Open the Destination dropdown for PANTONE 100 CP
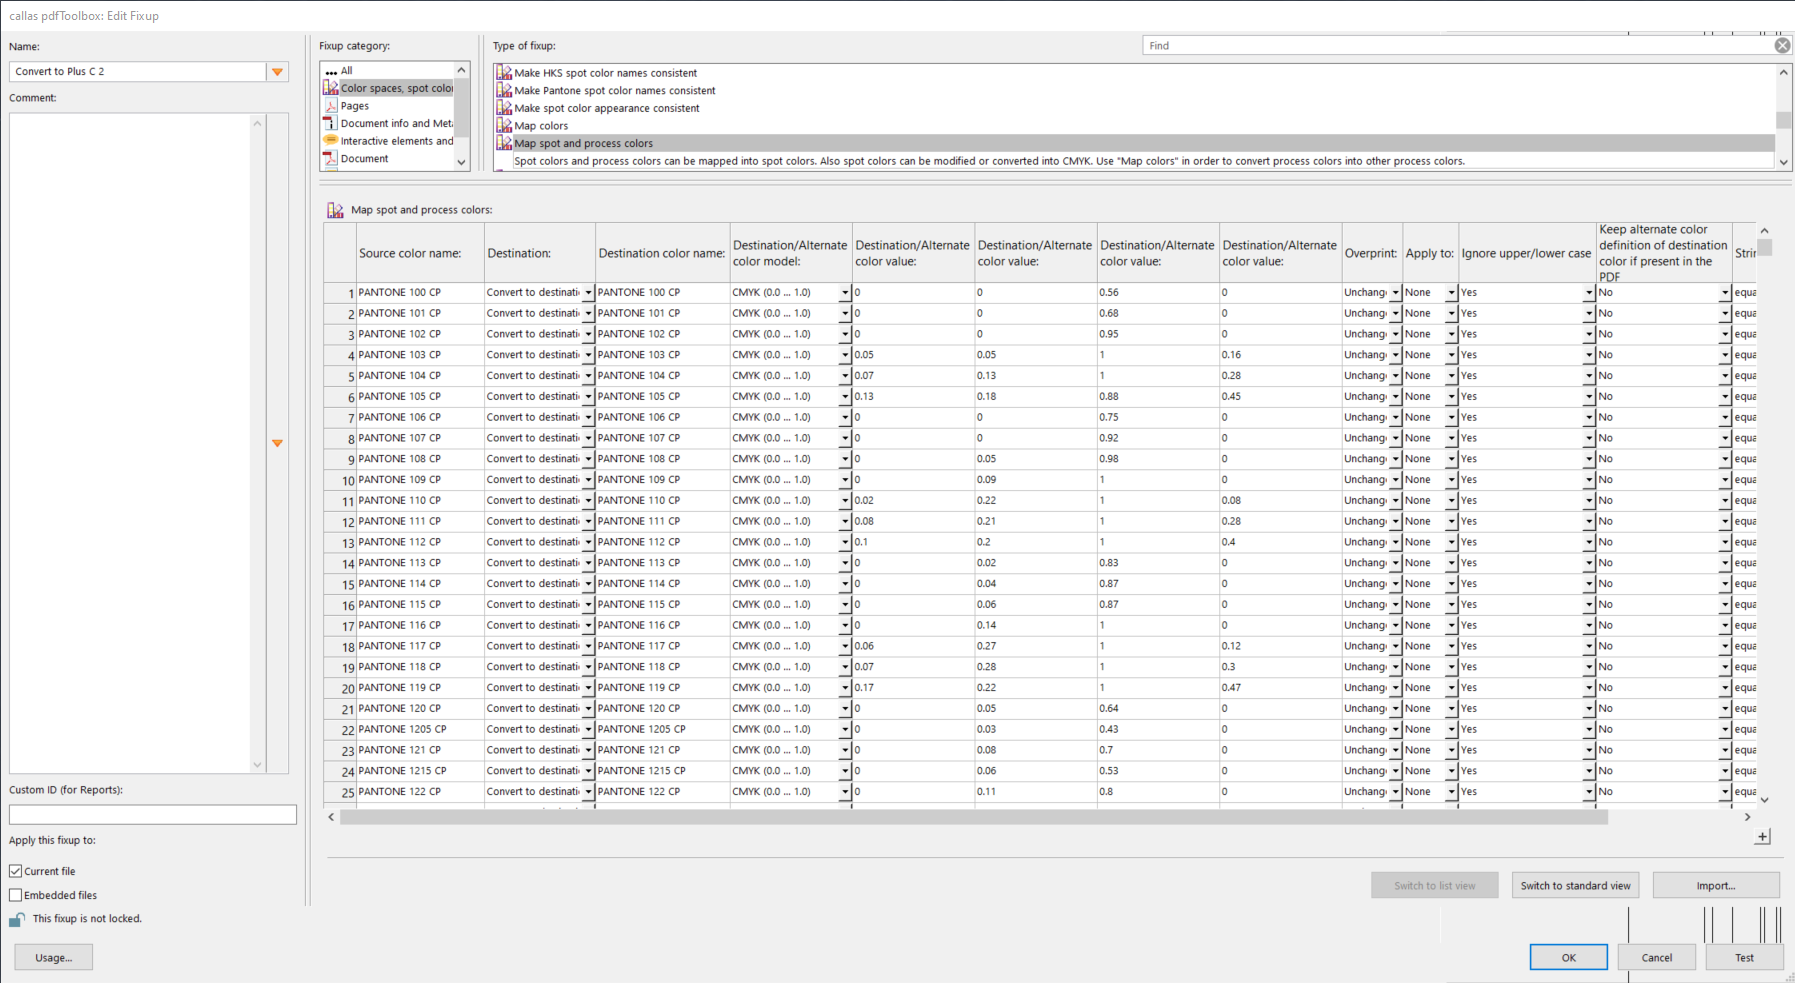 coord(588,293)
